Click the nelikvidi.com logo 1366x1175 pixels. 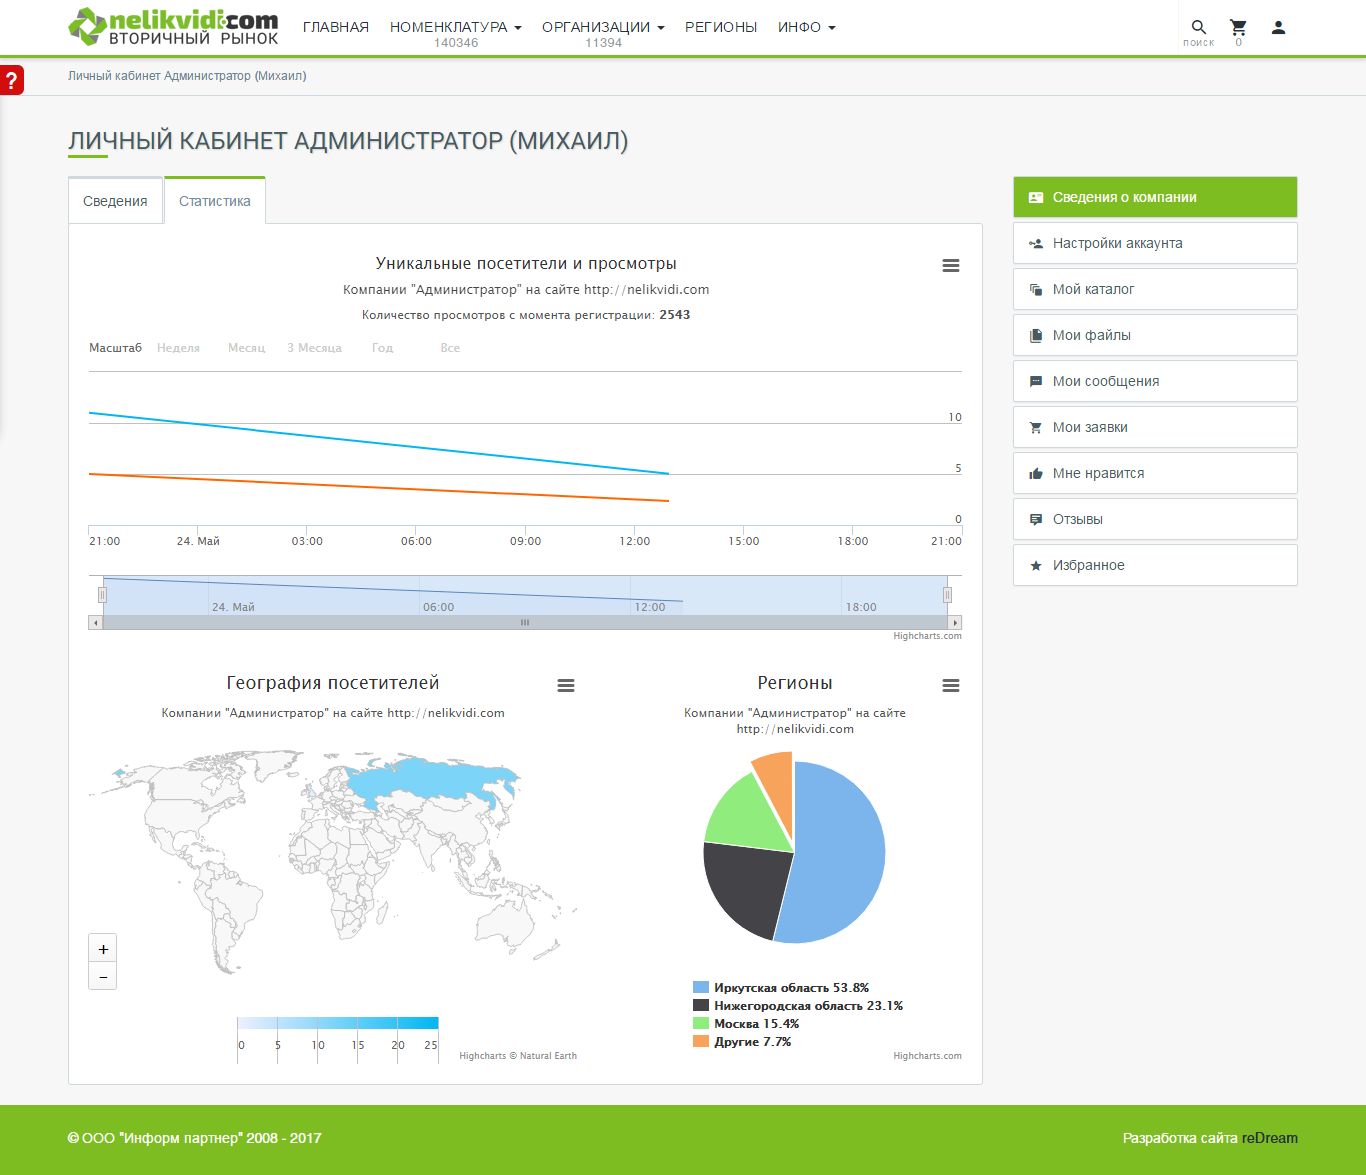coord(173,27)
